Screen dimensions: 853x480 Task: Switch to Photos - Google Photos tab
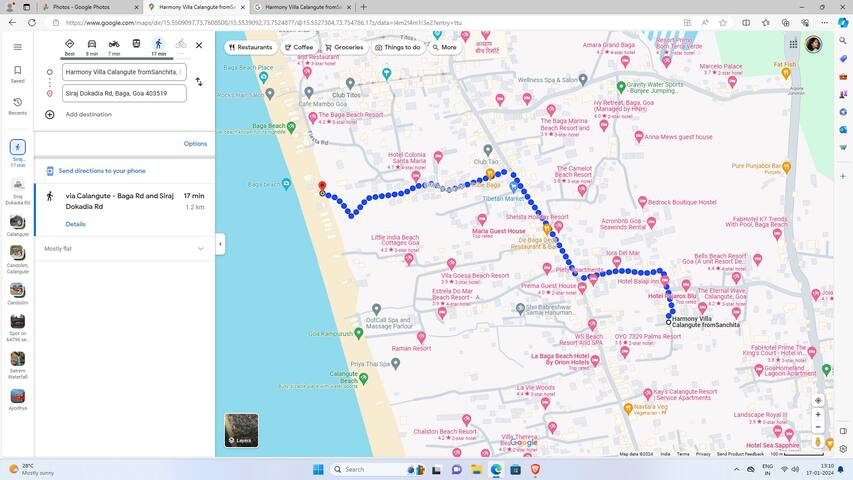75,7
